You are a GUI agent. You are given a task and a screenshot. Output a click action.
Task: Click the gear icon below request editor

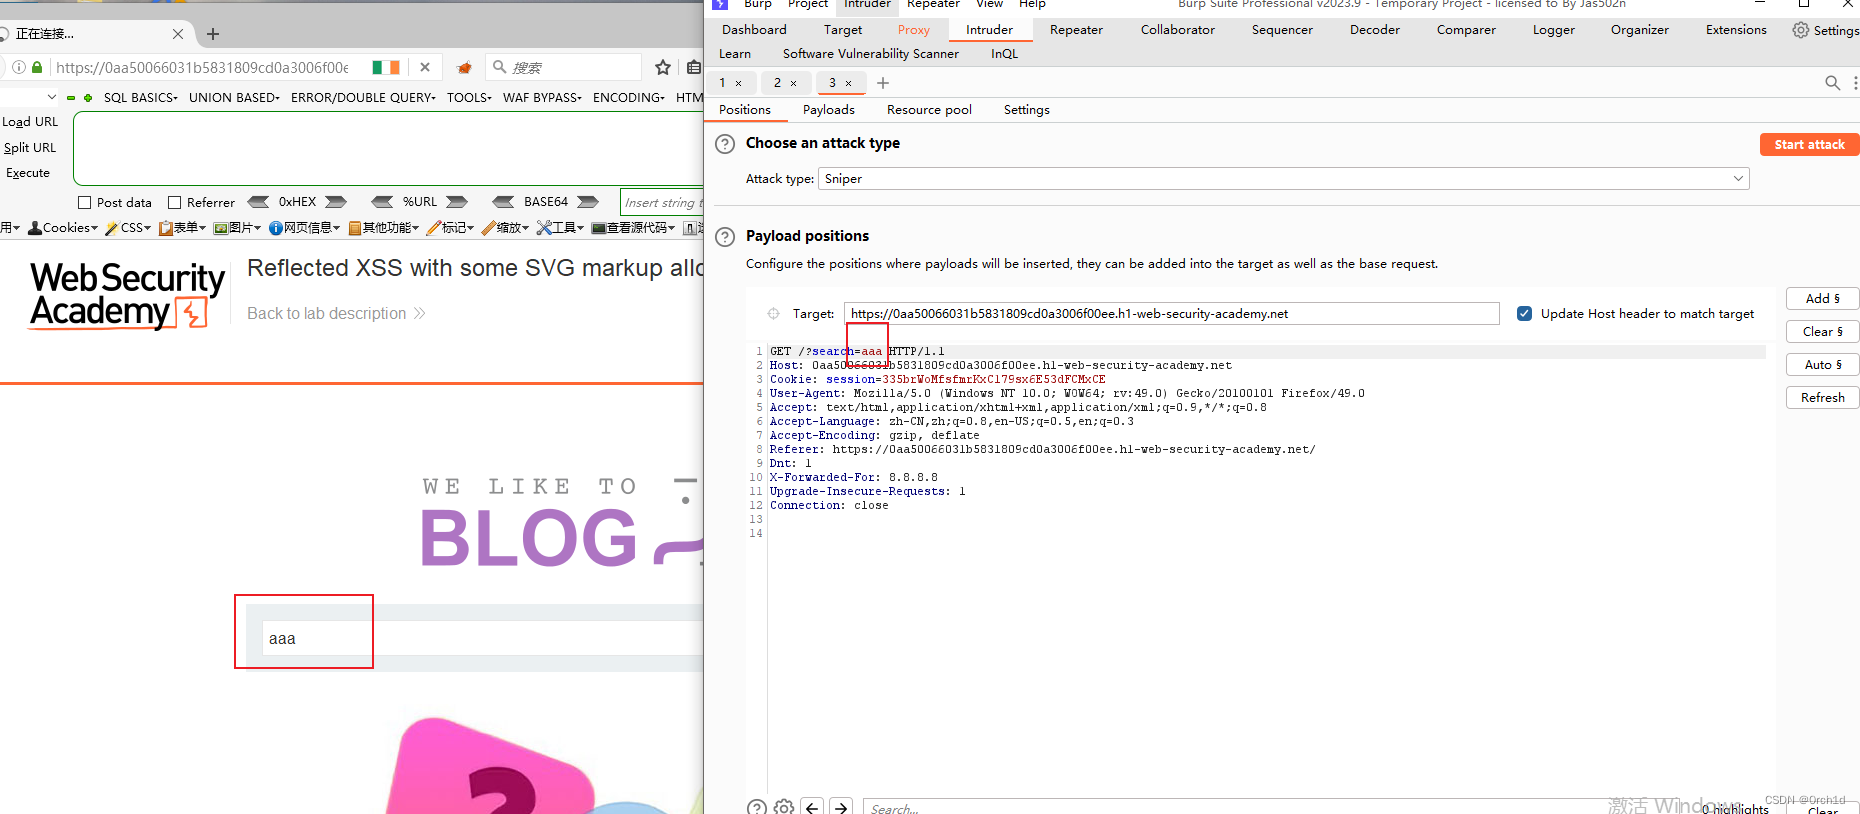point(784,807)
